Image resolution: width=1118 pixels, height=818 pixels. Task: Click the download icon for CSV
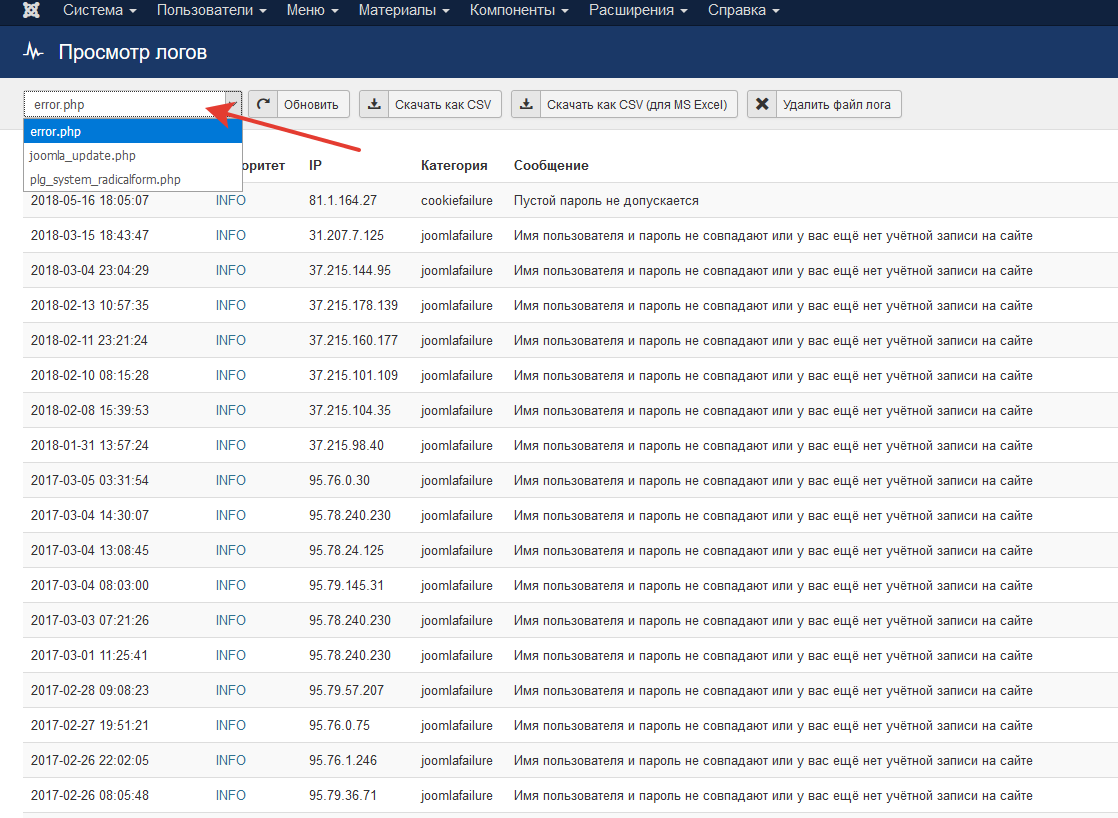click(373, 104)
